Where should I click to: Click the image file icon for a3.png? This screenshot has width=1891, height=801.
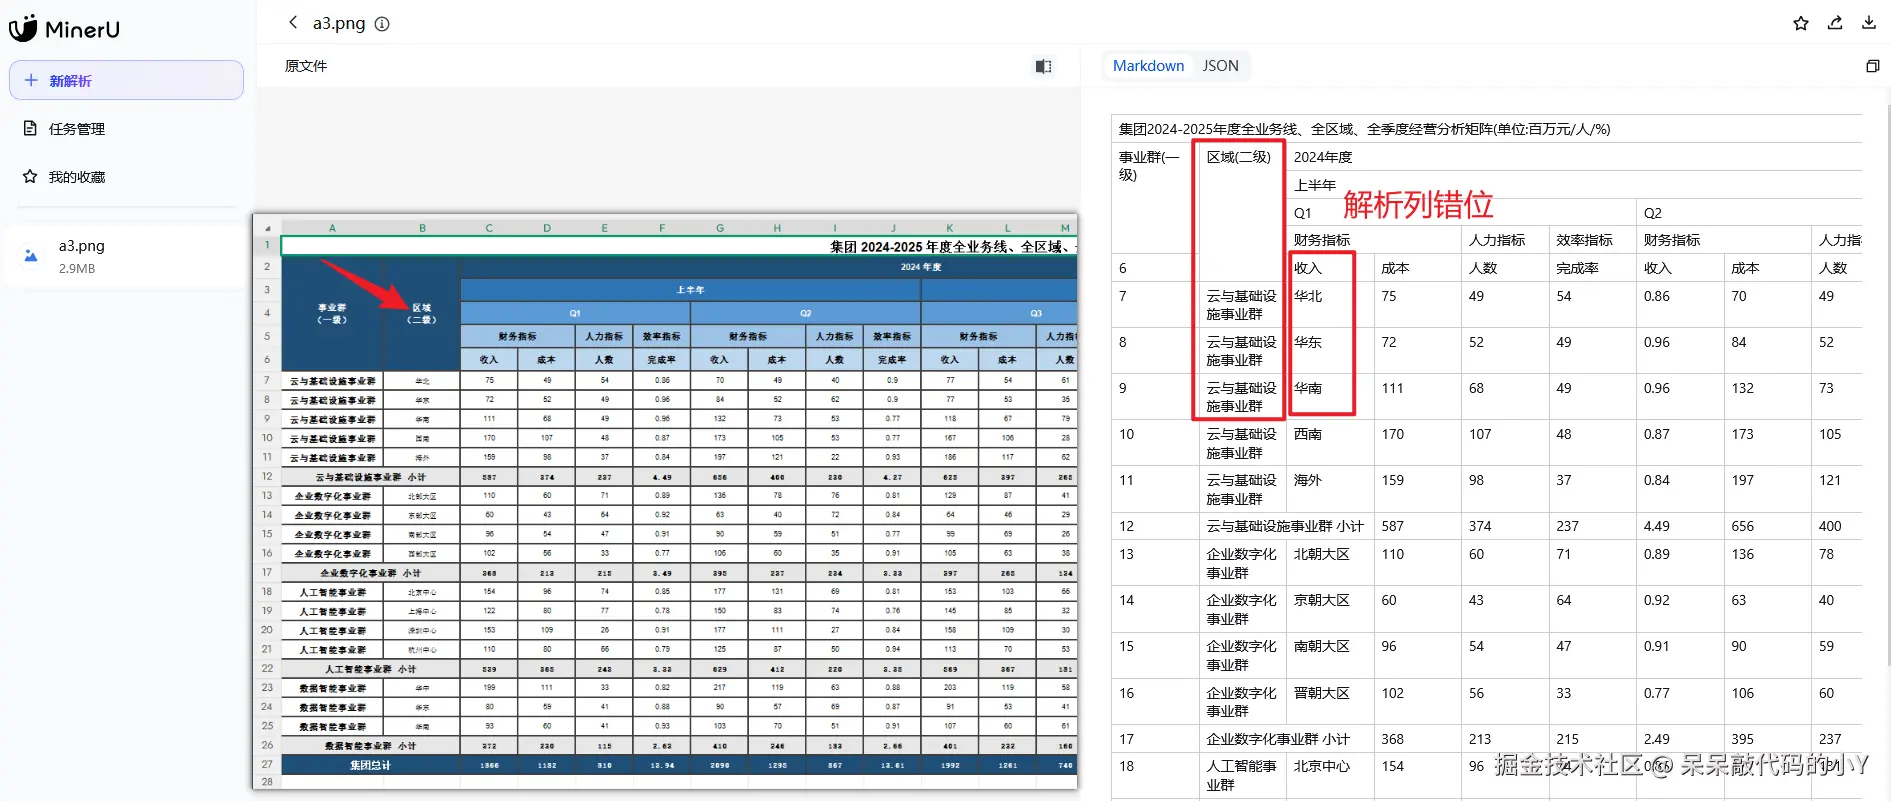[31, 256]
